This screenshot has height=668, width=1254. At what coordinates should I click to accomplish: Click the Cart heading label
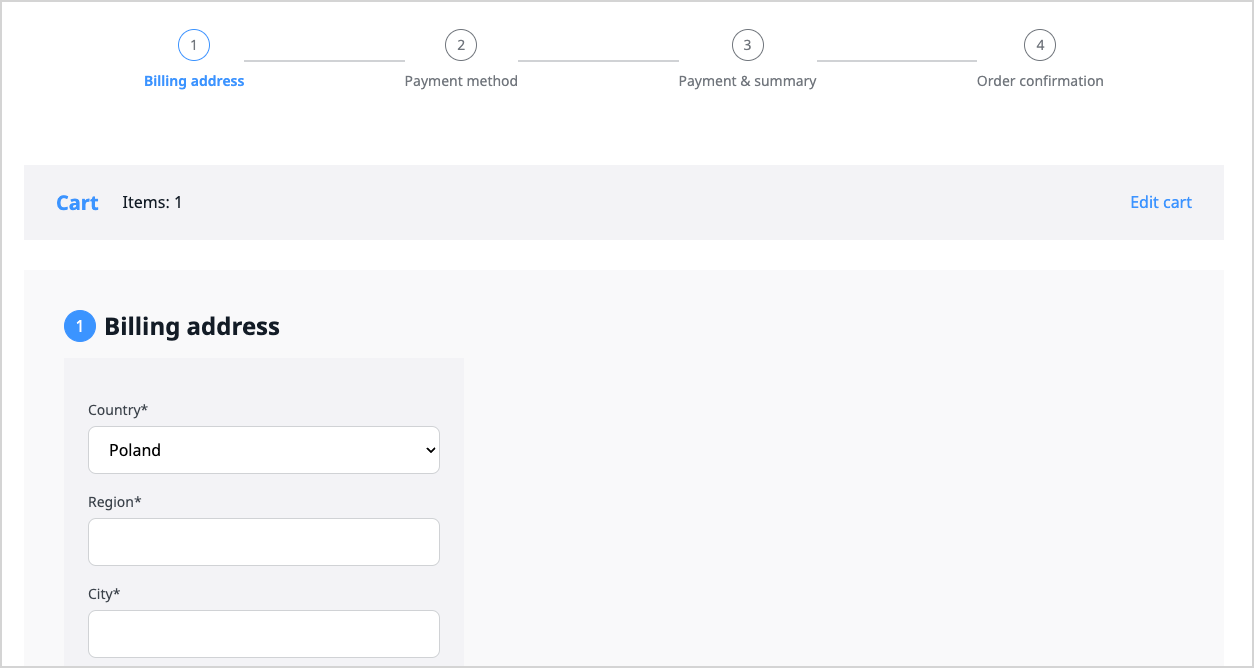point(77,202)
